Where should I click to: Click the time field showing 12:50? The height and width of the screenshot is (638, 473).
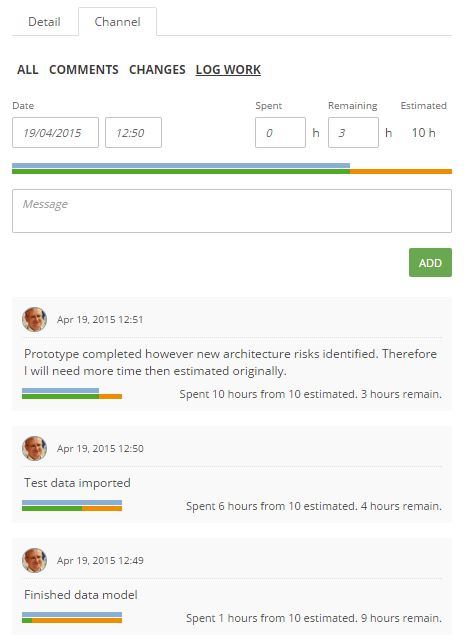(x=133, y=133)
